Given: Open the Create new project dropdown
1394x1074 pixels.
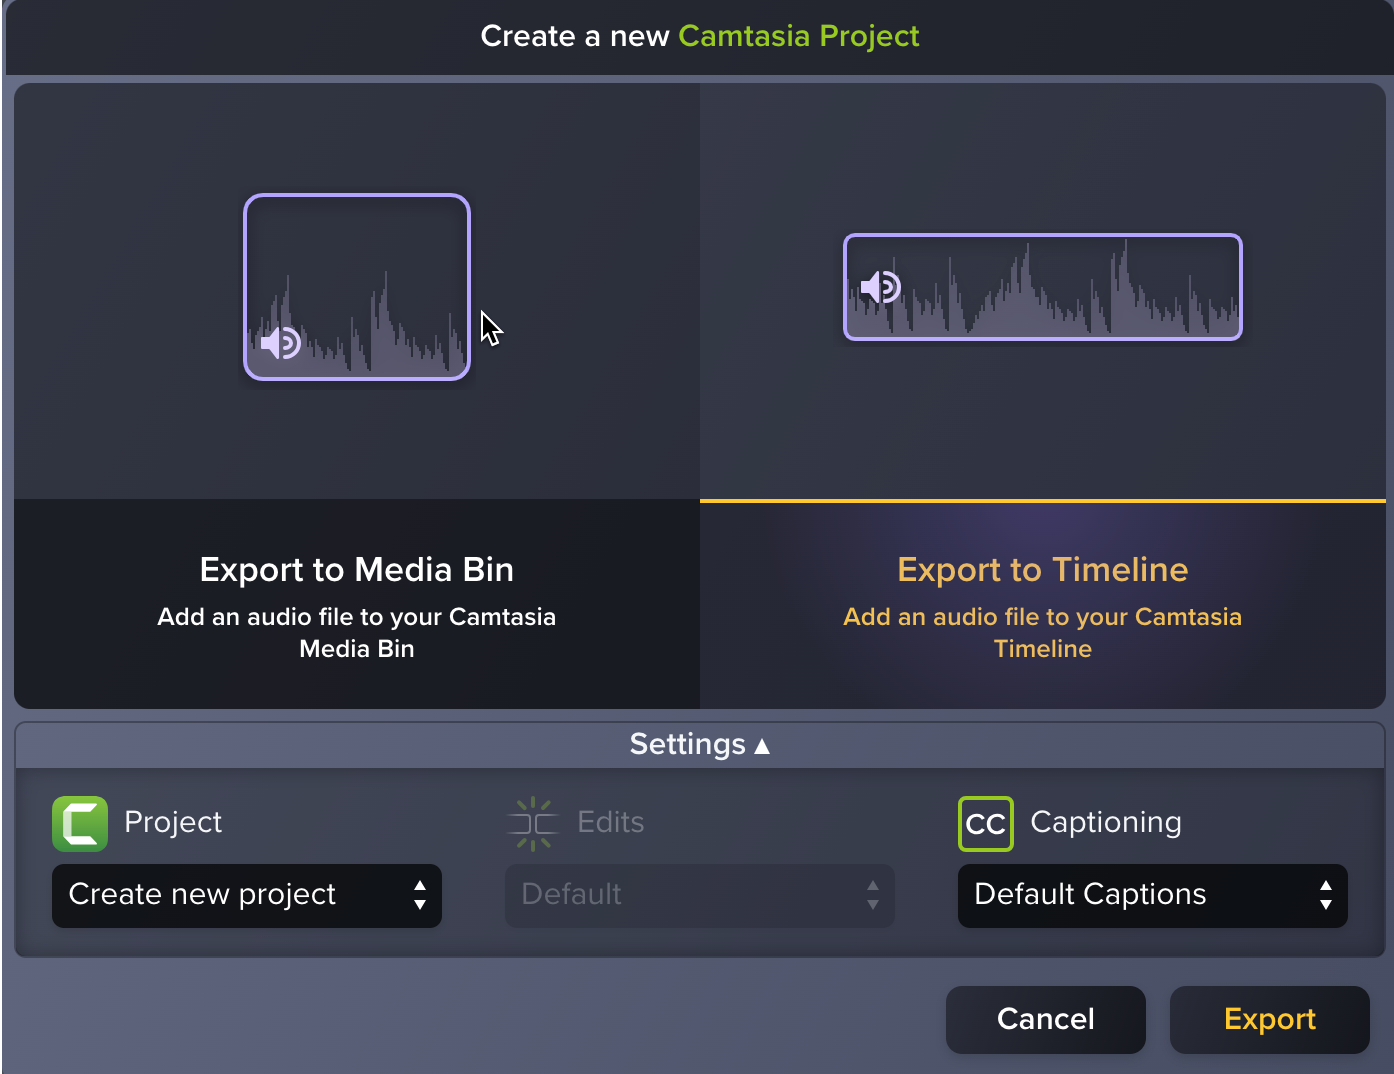Looking at the screenshot, I should pyautogui.click(x=247, y=895).
